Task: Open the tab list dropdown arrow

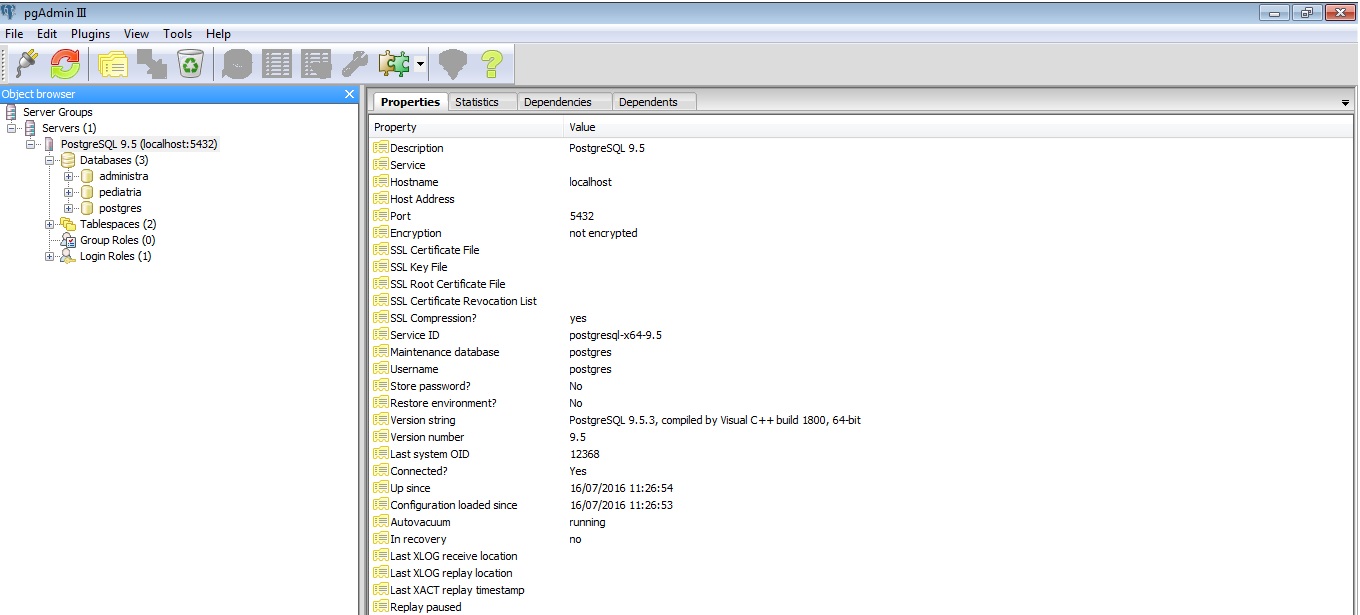Action: (1345, 103)
